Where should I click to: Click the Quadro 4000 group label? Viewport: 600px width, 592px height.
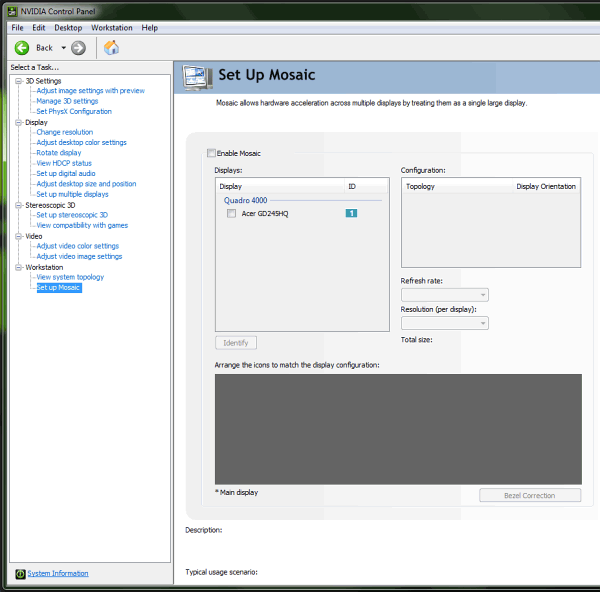point(245,200)
